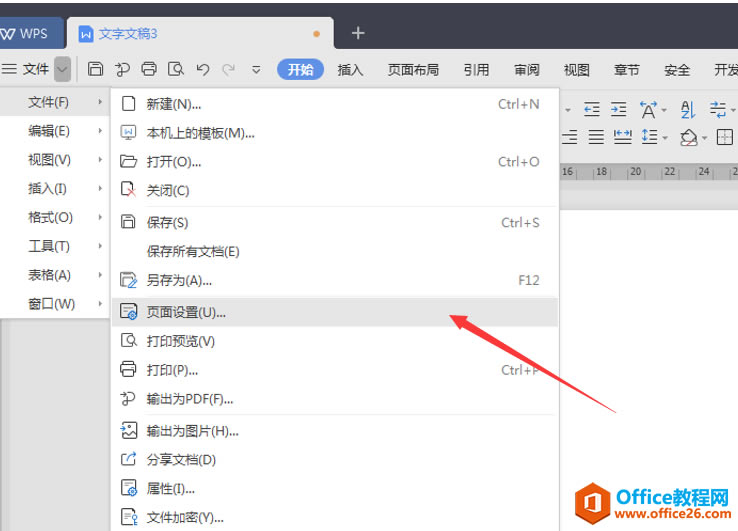Screen dimensions: 738x531
Task: Choose 保存所有文档(E) entry
Action: coord(335,251)
